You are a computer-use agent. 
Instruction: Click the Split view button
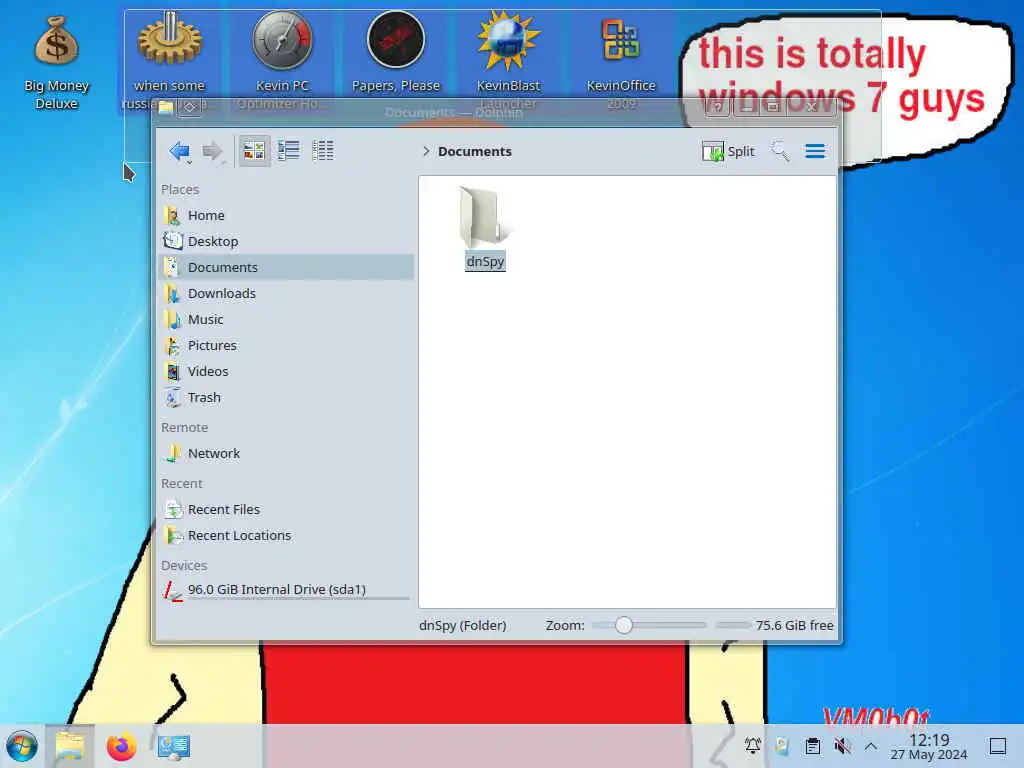point(728,152)
